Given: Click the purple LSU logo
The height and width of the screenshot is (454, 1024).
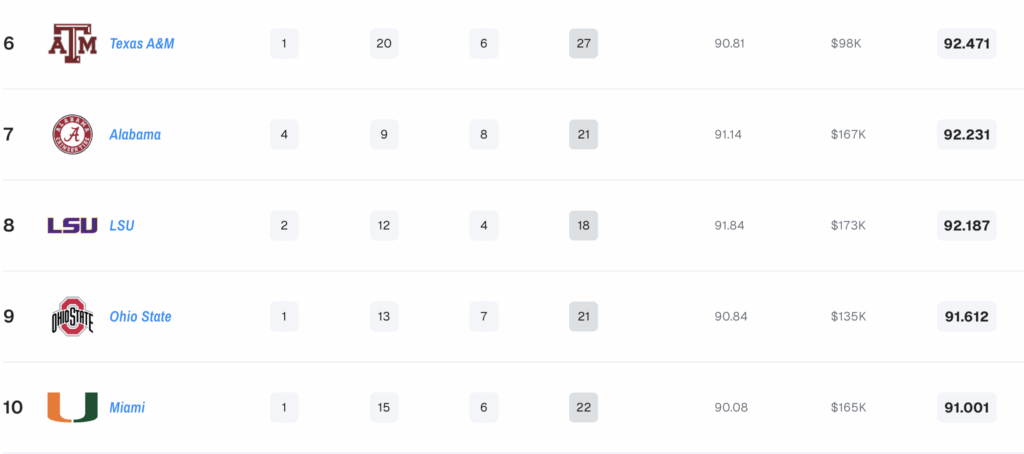Looking at the screenshot, I should [x=72, y=225].
